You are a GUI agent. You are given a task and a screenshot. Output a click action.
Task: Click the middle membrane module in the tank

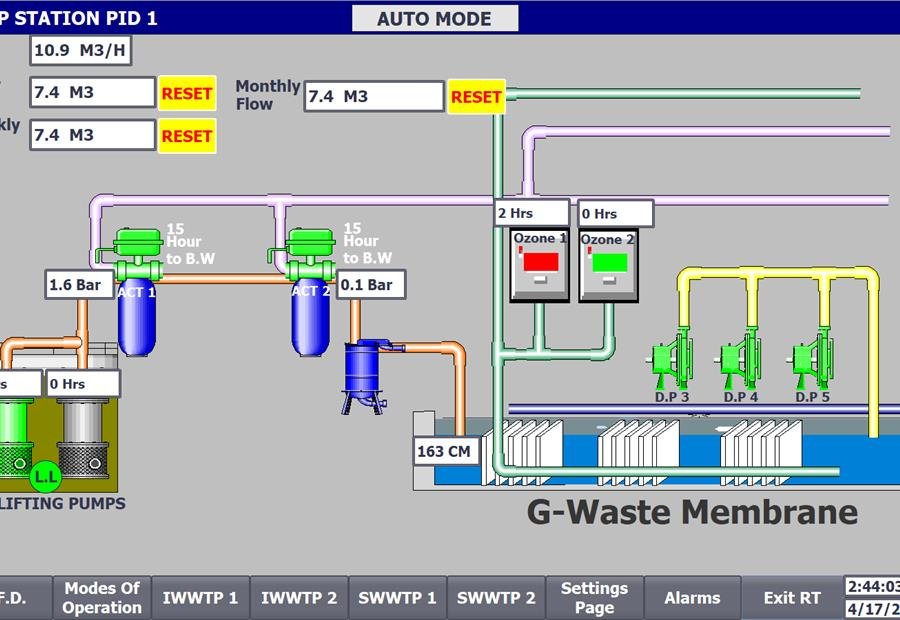pyautogui.click(x=638, y=452)
